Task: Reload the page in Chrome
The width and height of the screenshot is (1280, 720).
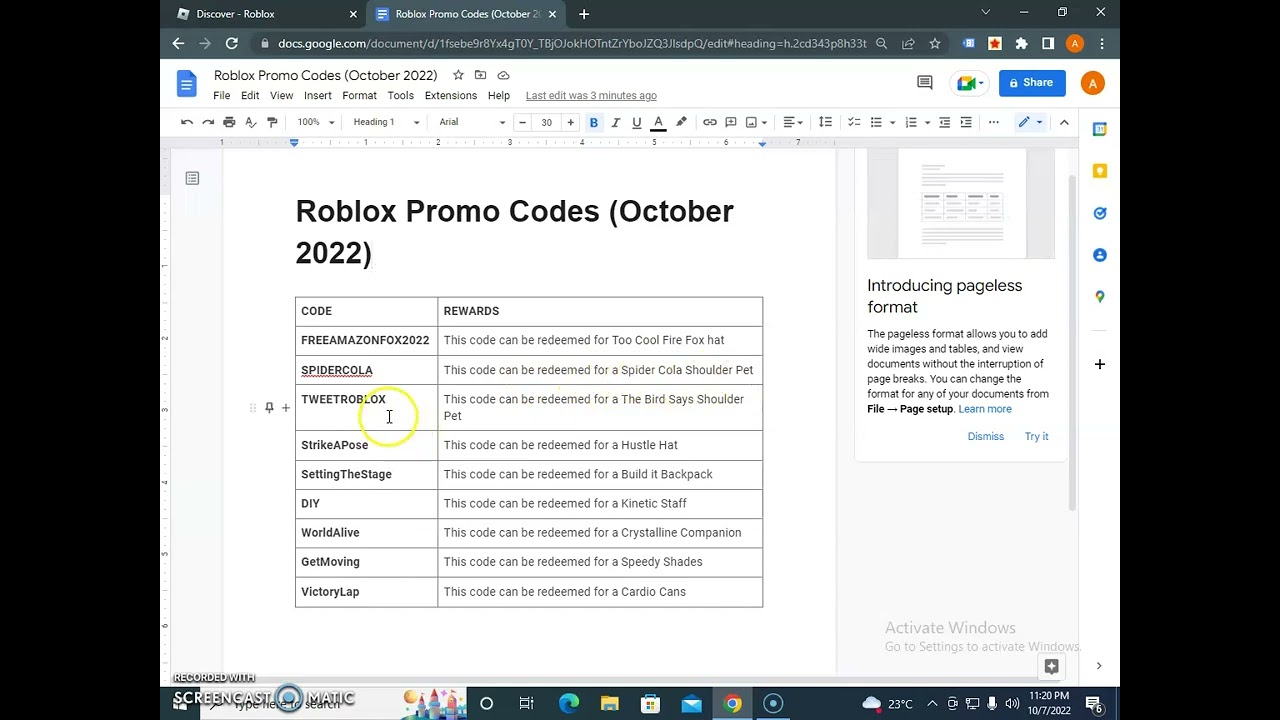Action: coord(232,43)
